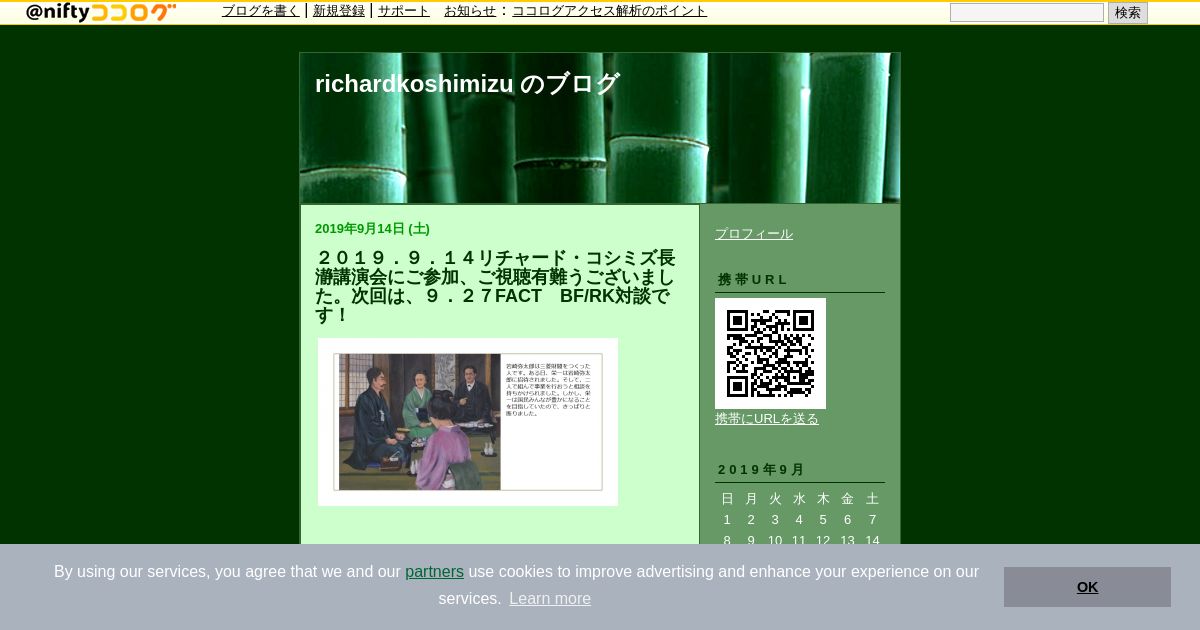This screenshot has height=630, width=1200.
Task: Accept cookies with the OK button
Action: tap(1087, 587)
